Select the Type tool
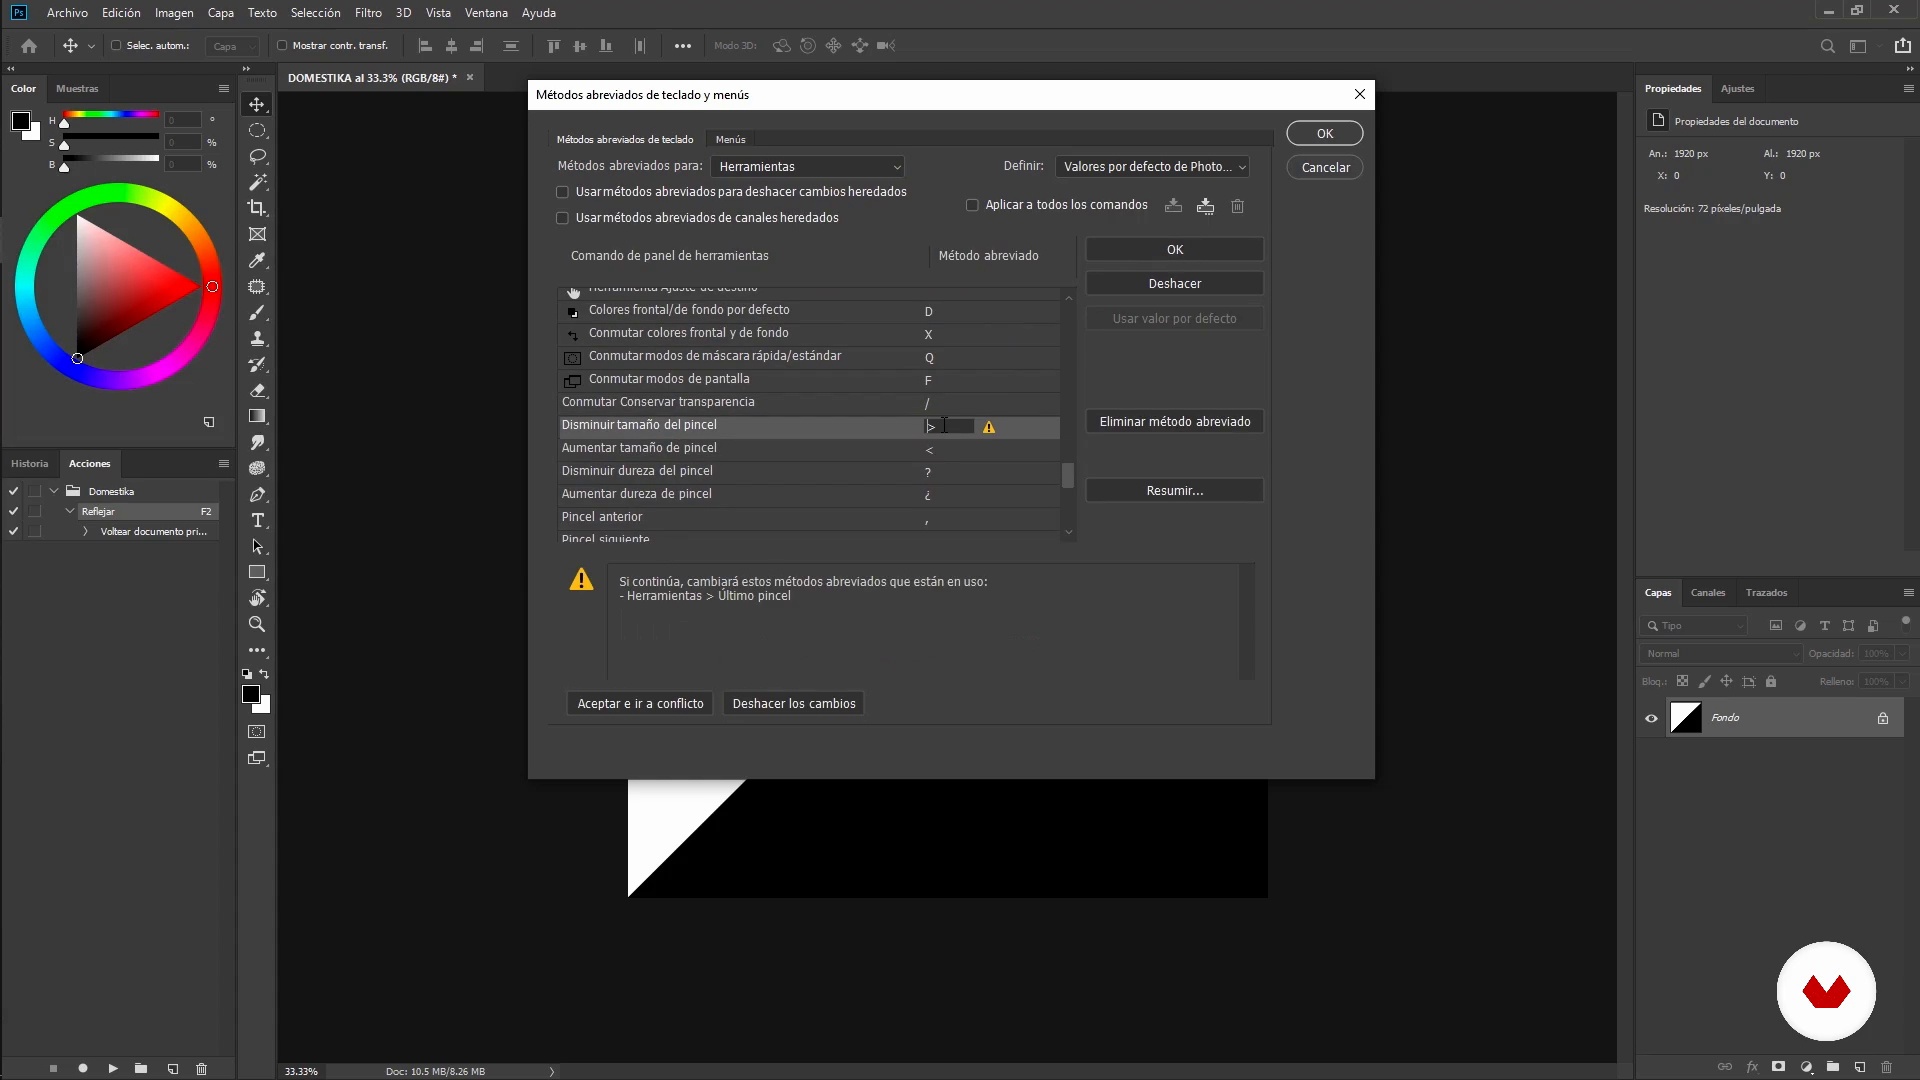Screen dimensions: 1920x1080 click(257, 521)
